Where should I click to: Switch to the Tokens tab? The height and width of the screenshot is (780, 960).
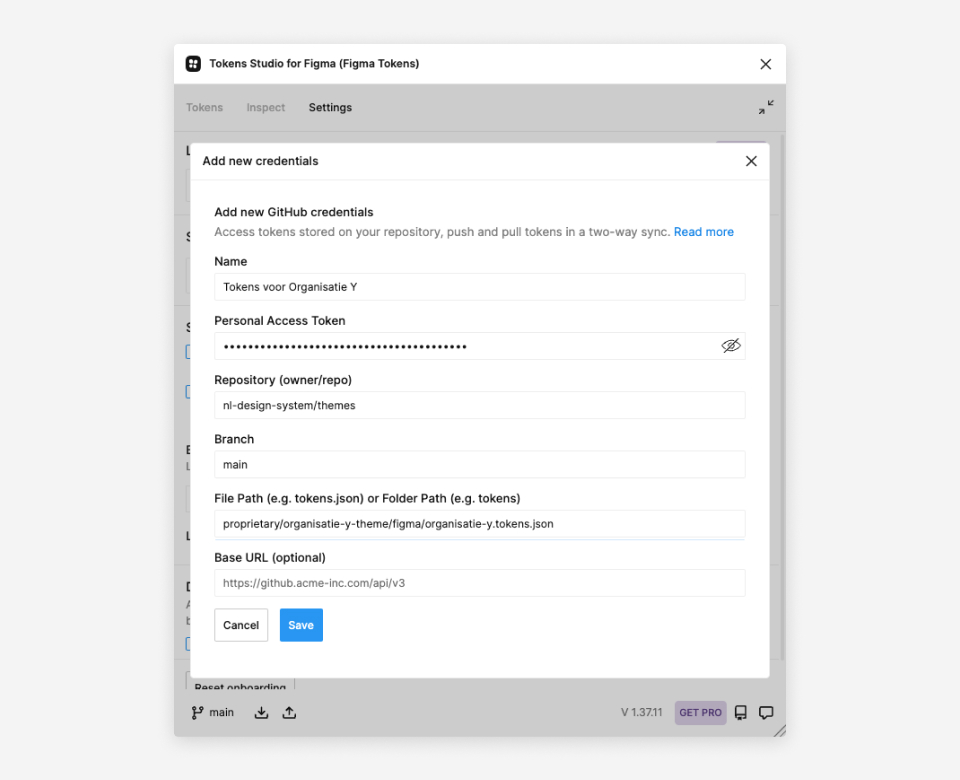pyautogui.click(x=204, y=108)
